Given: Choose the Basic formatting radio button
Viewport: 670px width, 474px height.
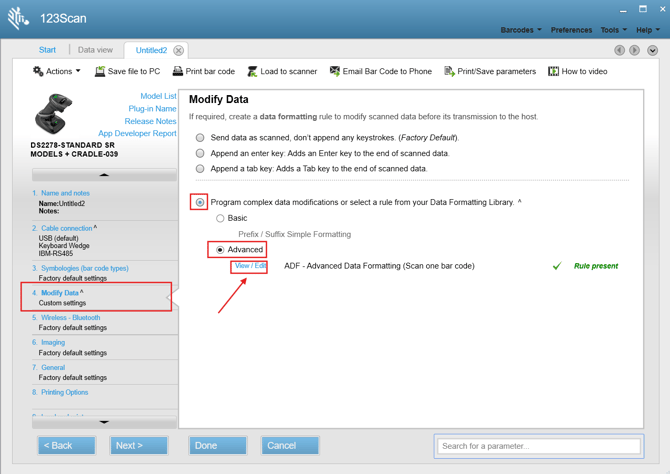Looking at the screenshot, I should click(x=220, y=218).
